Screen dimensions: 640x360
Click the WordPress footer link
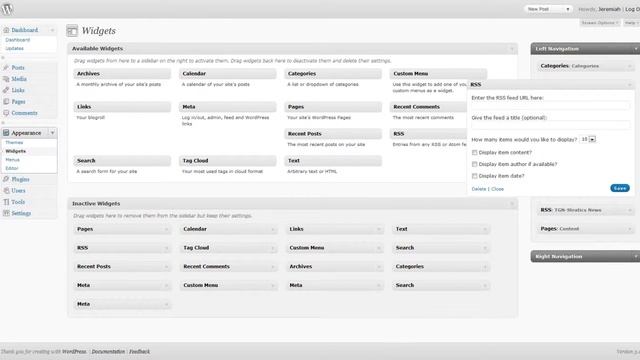(x=74, y=351)
